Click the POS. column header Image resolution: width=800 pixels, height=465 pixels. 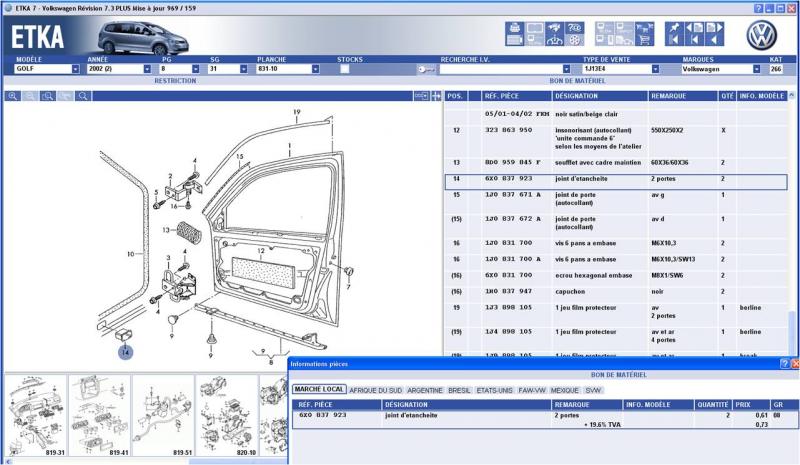(455, 96)
